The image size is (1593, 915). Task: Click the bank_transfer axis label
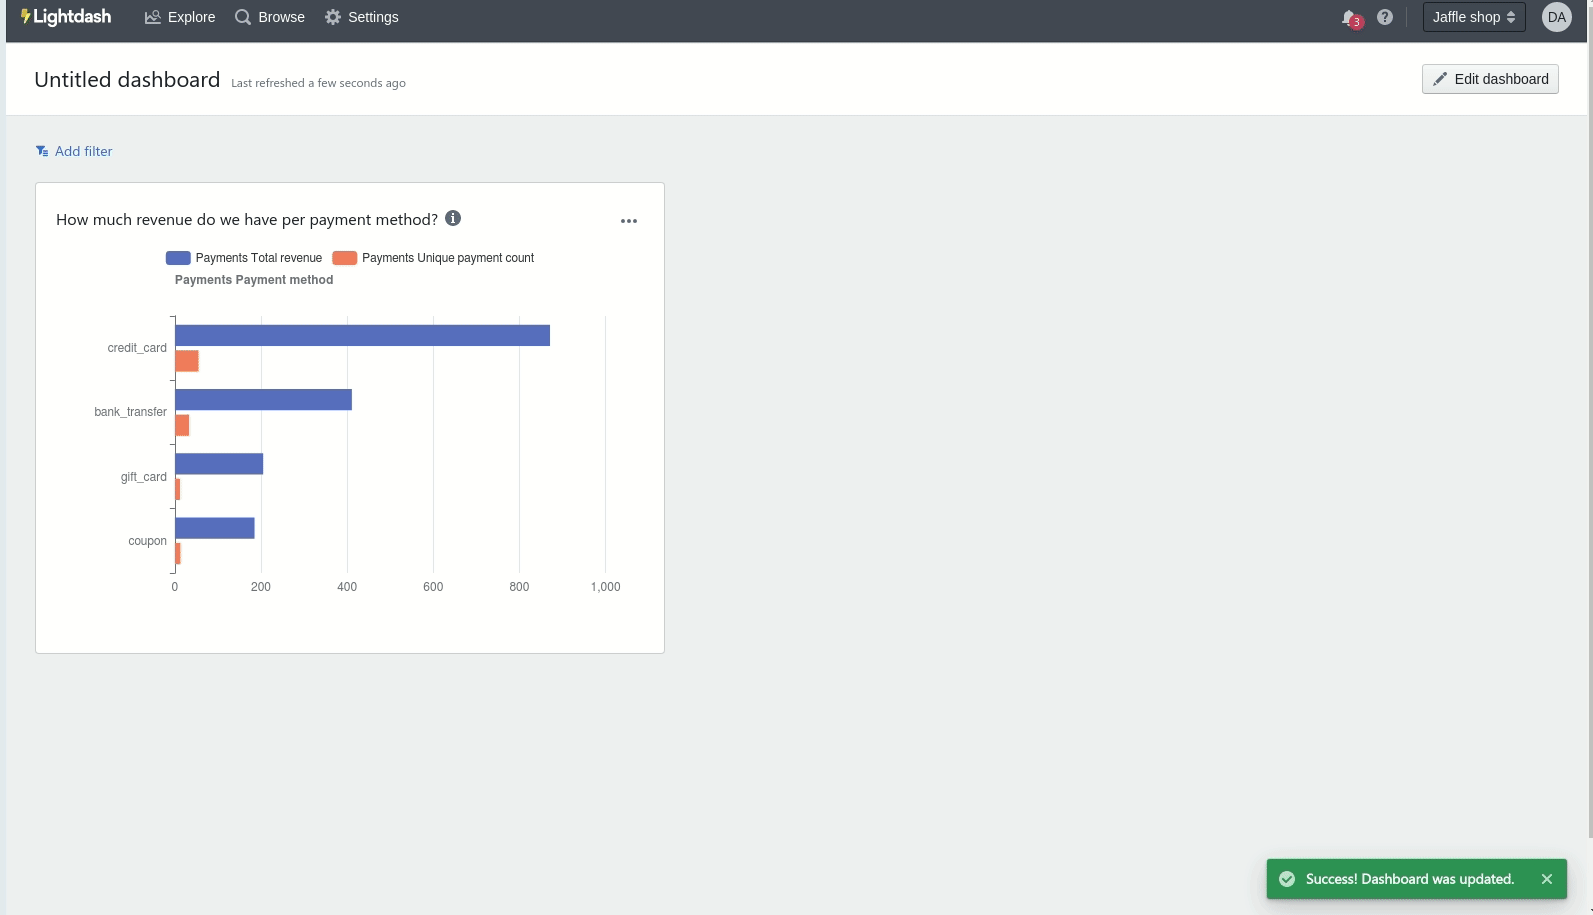[130, 412]
